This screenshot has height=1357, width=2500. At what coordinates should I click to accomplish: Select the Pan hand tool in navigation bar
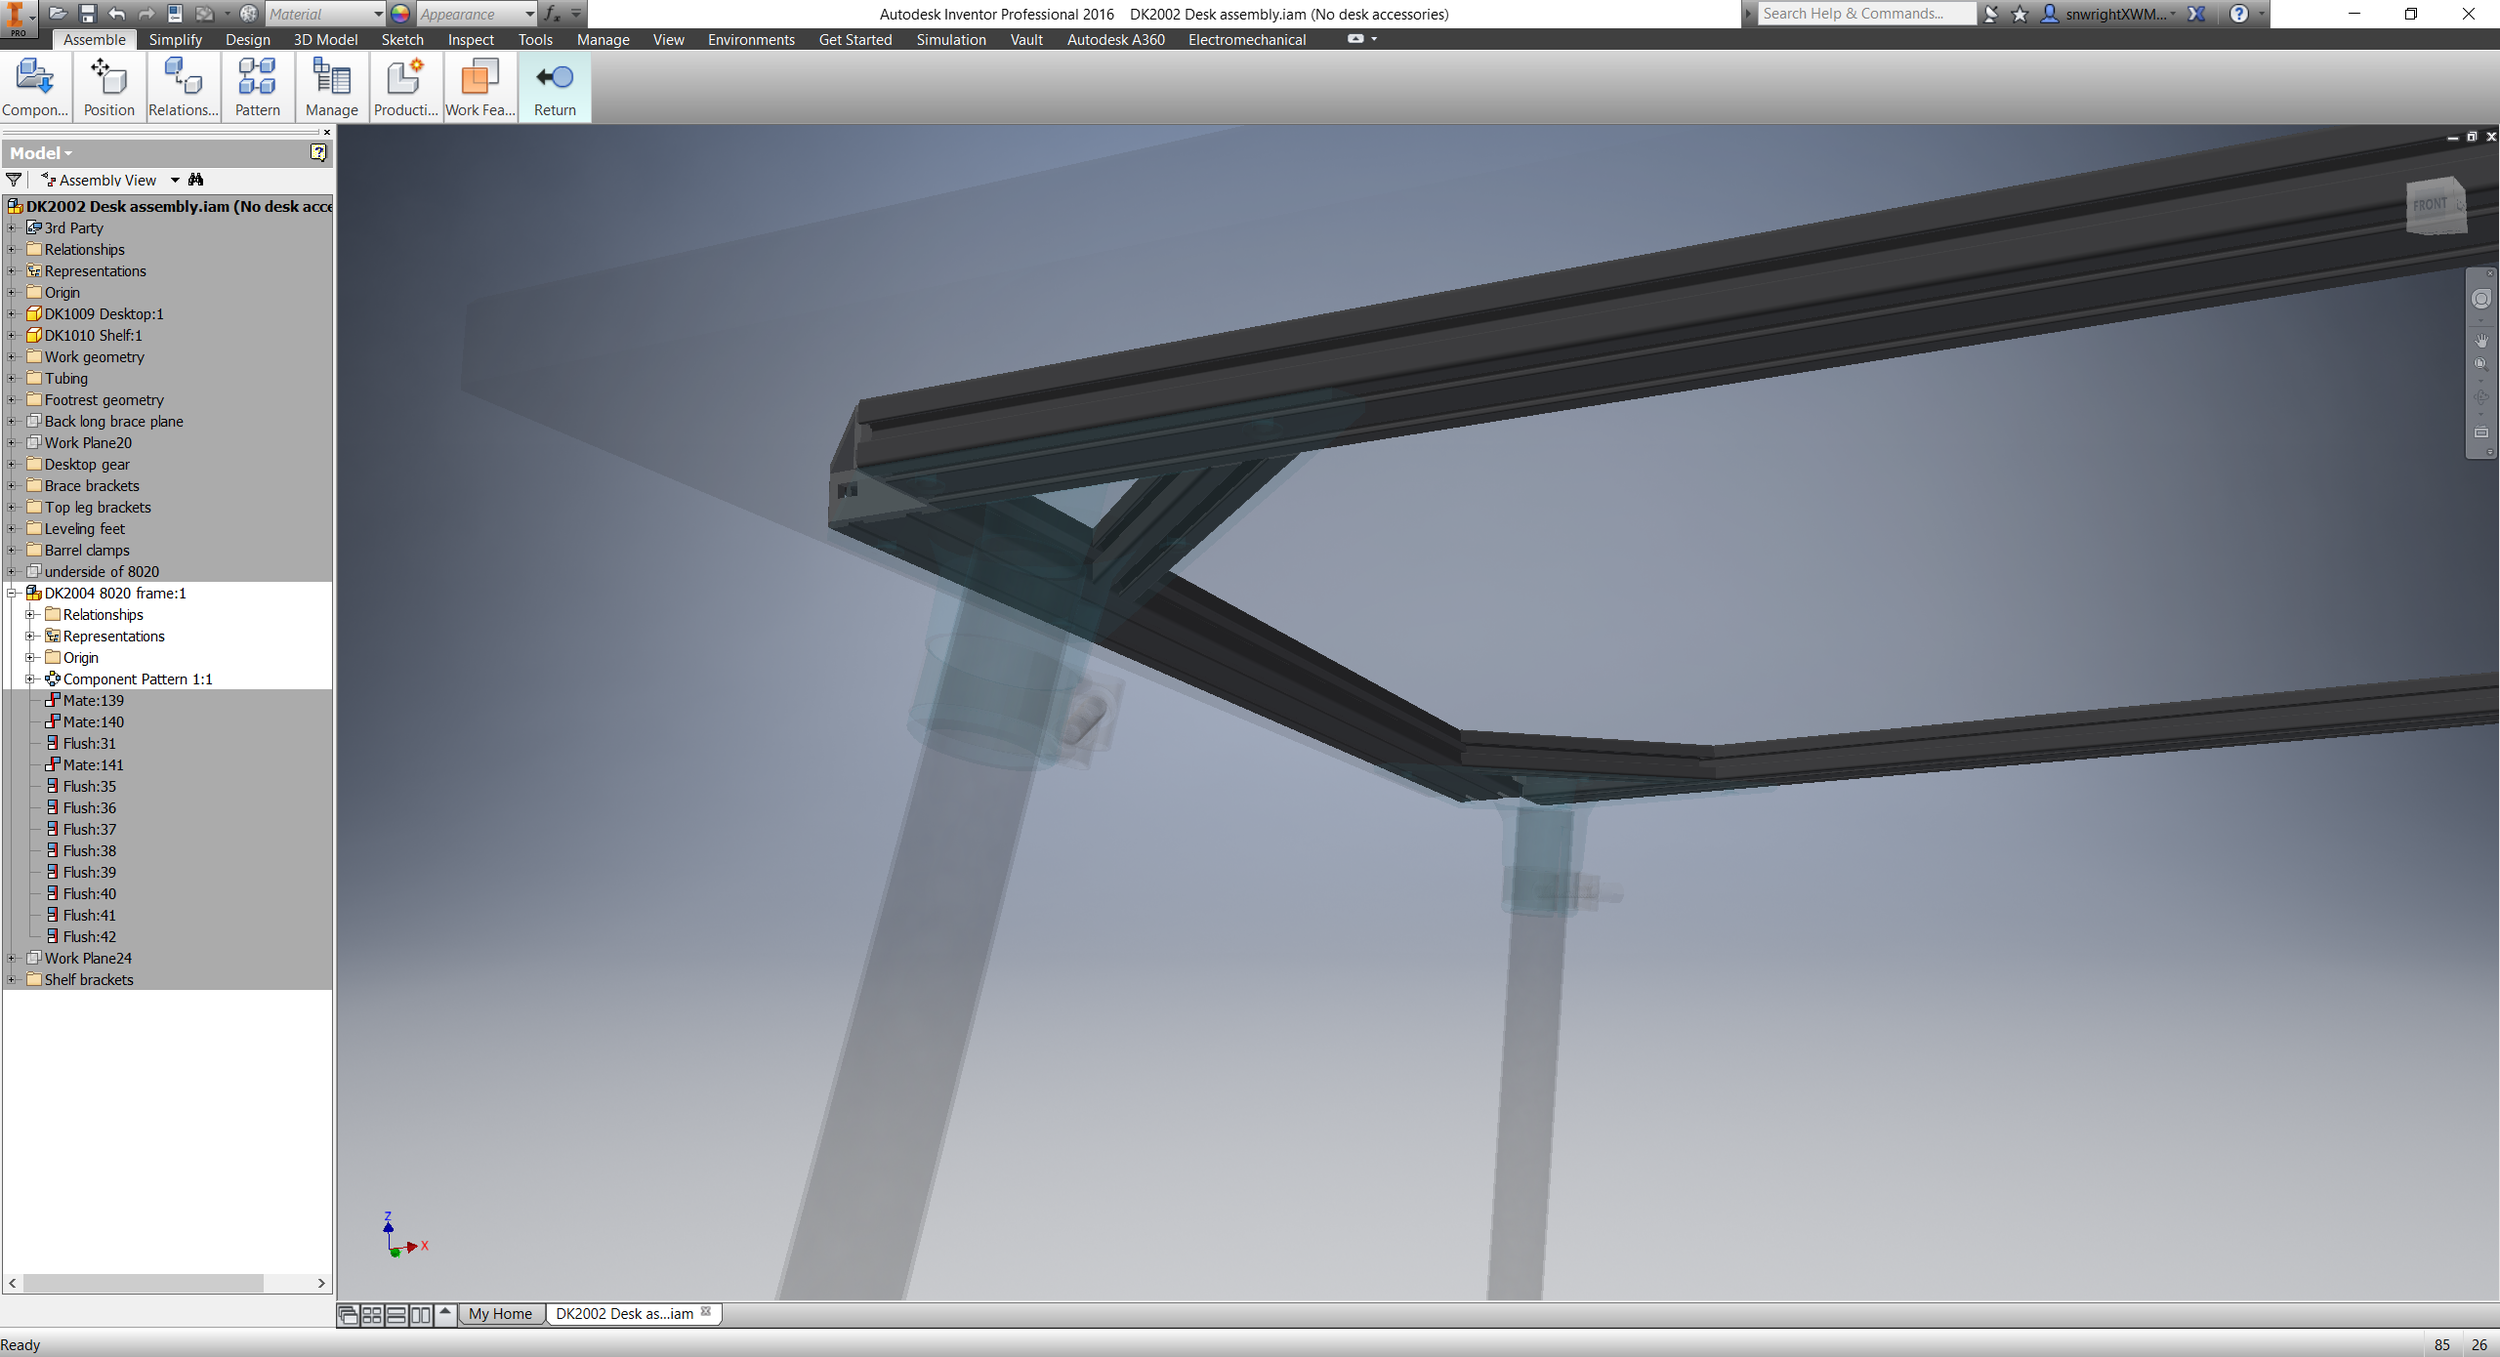(x=2481, y=340)
